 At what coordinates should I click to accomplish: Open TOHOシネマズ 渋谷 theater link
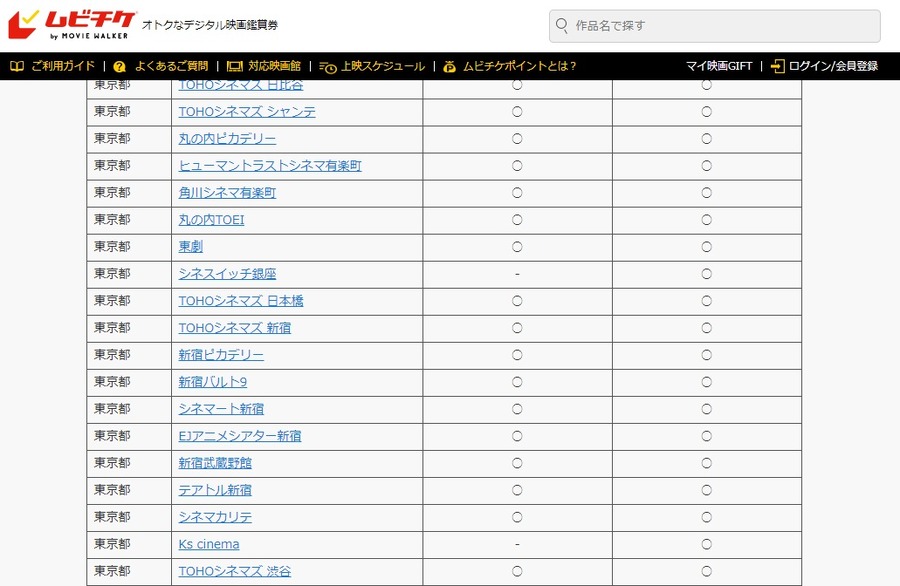[235, 571]
